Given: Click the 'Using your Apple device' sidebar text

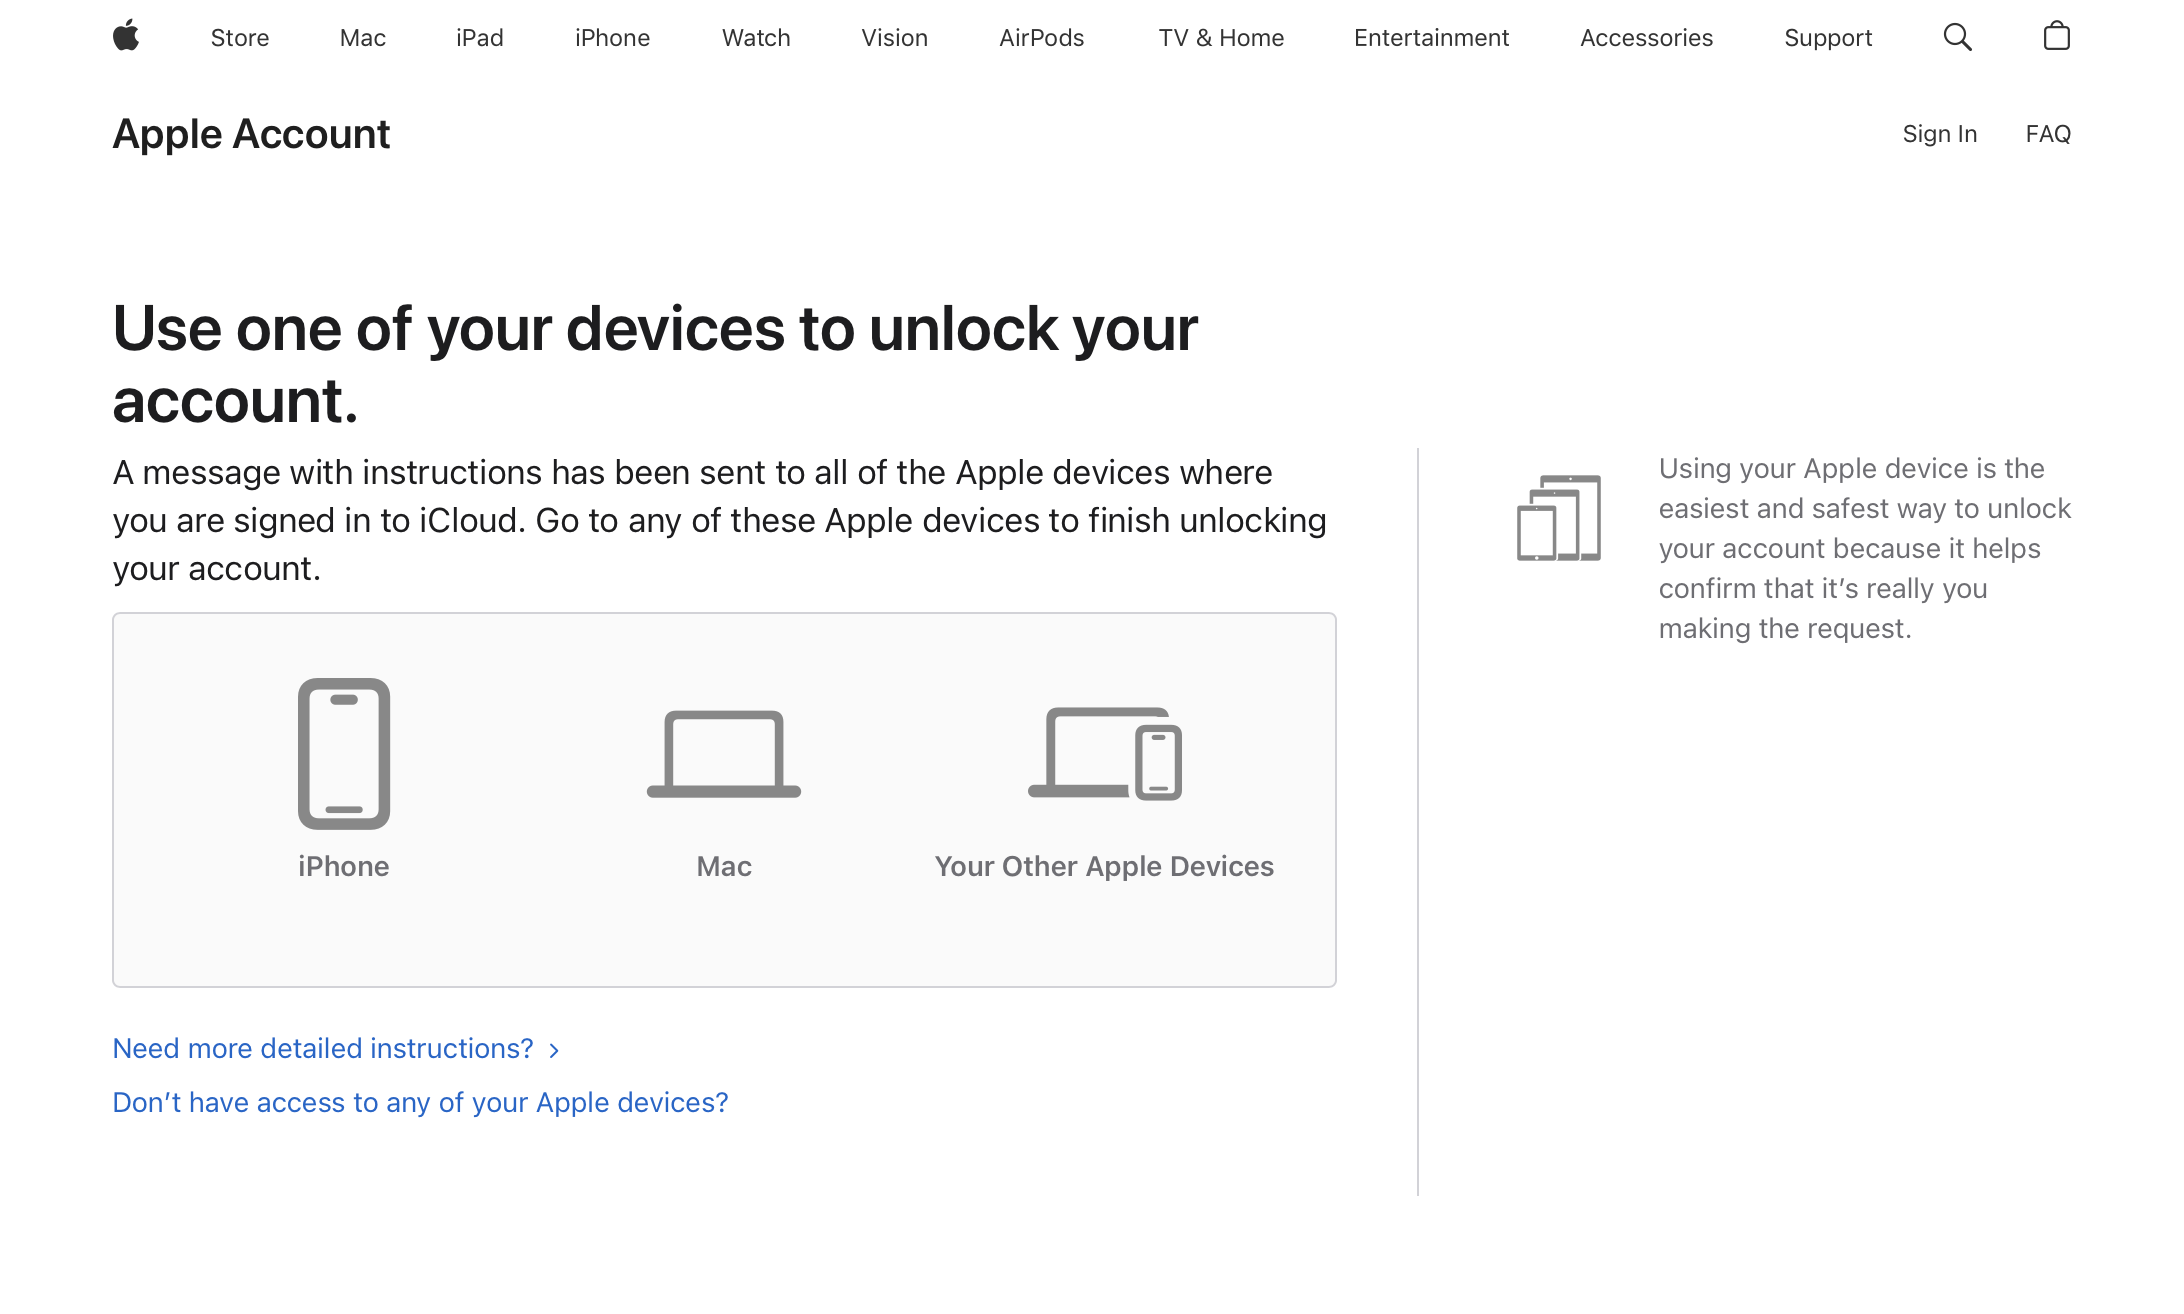Looking at the screenshot, I should click(x=1865, y=548).
